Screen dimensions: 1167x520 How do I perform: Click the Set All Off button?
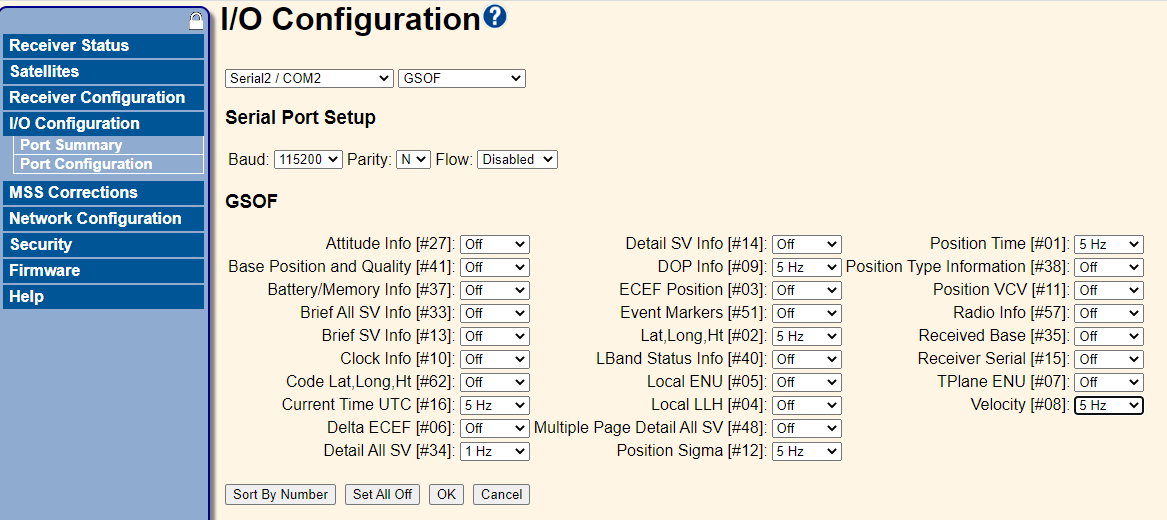pos(383,494)
